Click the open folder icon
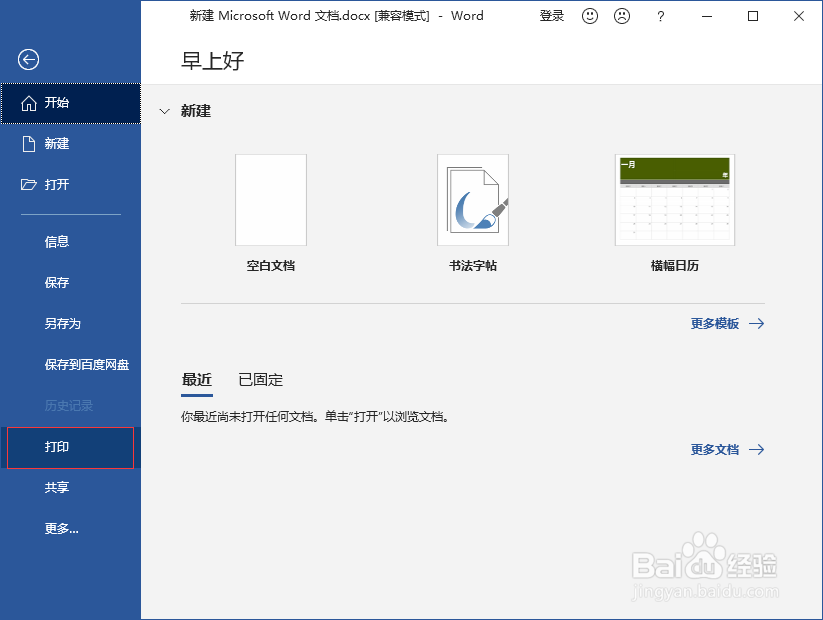The width and height of the screenshot is (823, 620). click(x=28, y=184)
